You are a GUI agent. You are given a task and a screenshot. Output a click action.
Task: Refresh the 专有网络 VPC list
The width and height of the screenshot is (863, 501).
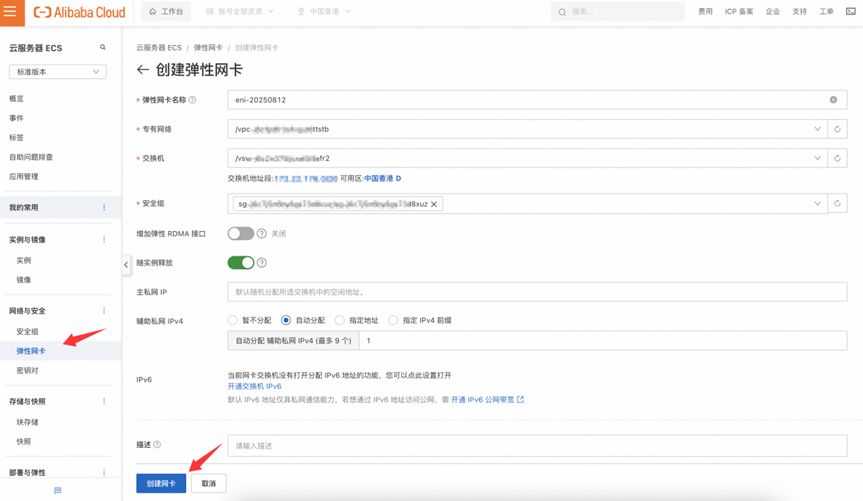pos(837,129)
